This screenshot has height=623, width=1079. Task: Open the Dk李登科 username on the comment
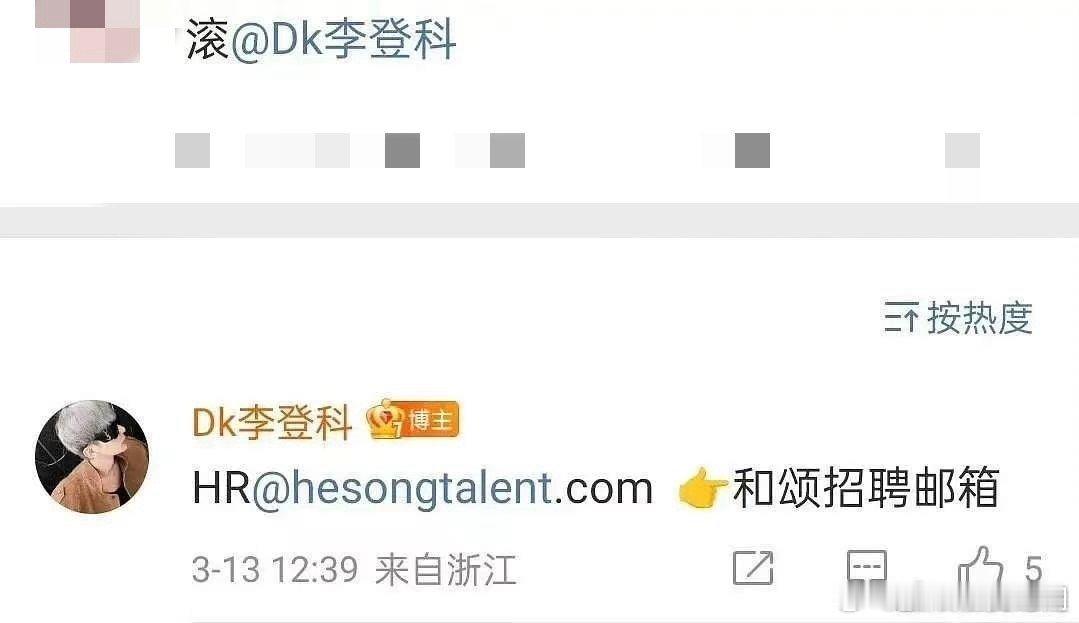[273, 421]
